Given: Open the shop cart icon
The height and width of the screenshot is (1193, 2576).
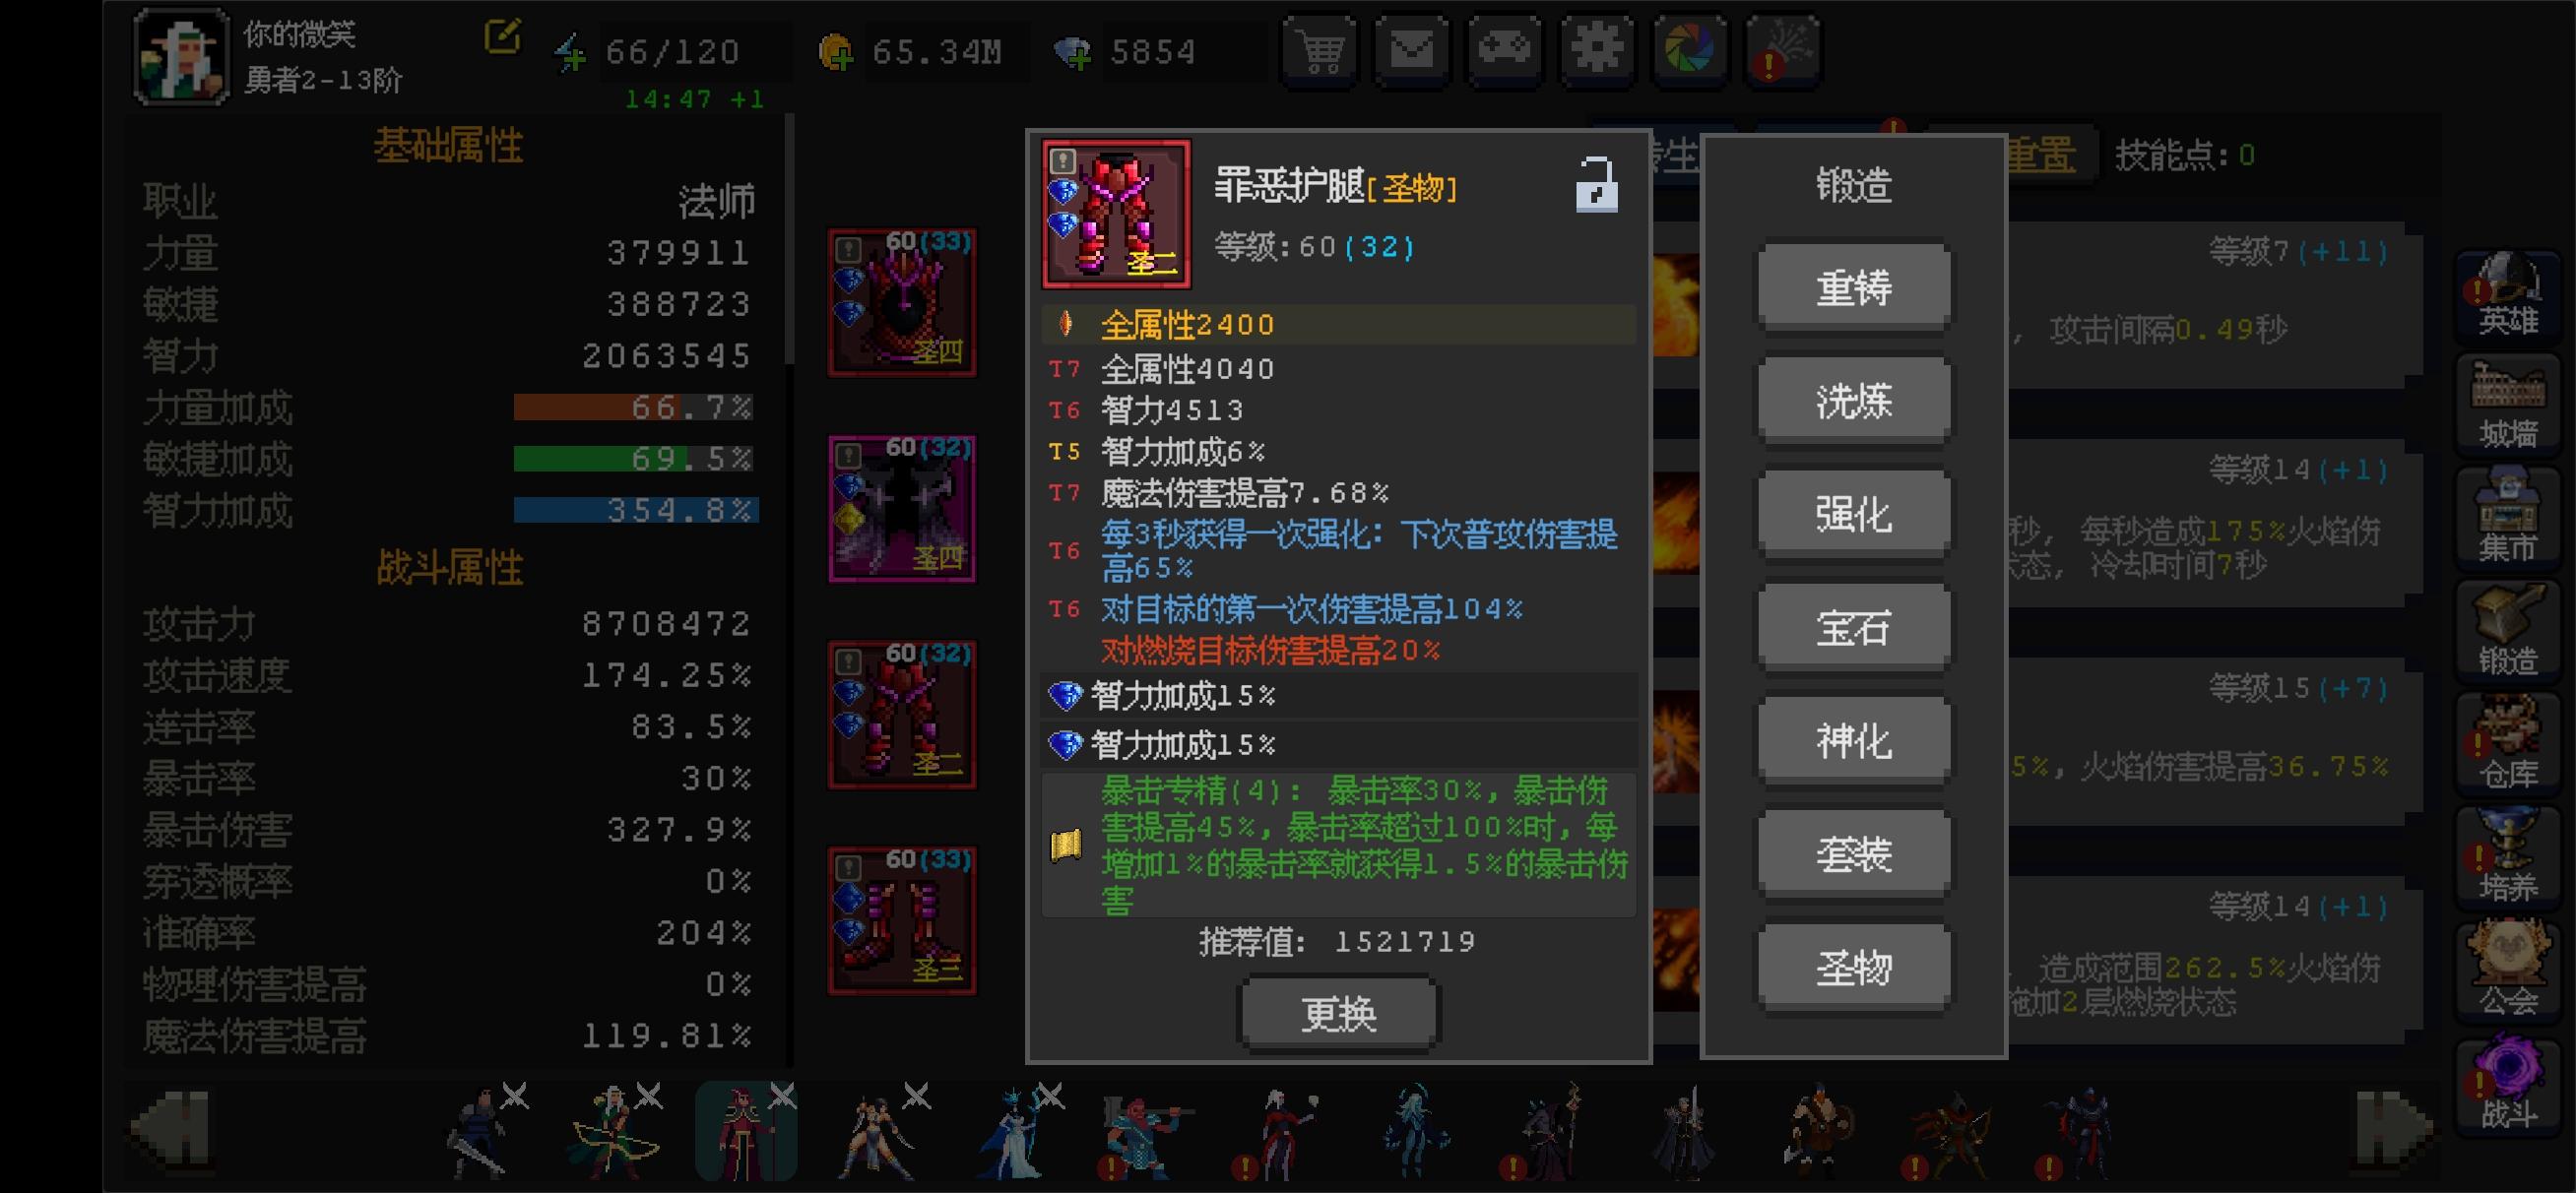Looking at the screenshot, I should pos(1321,50).
